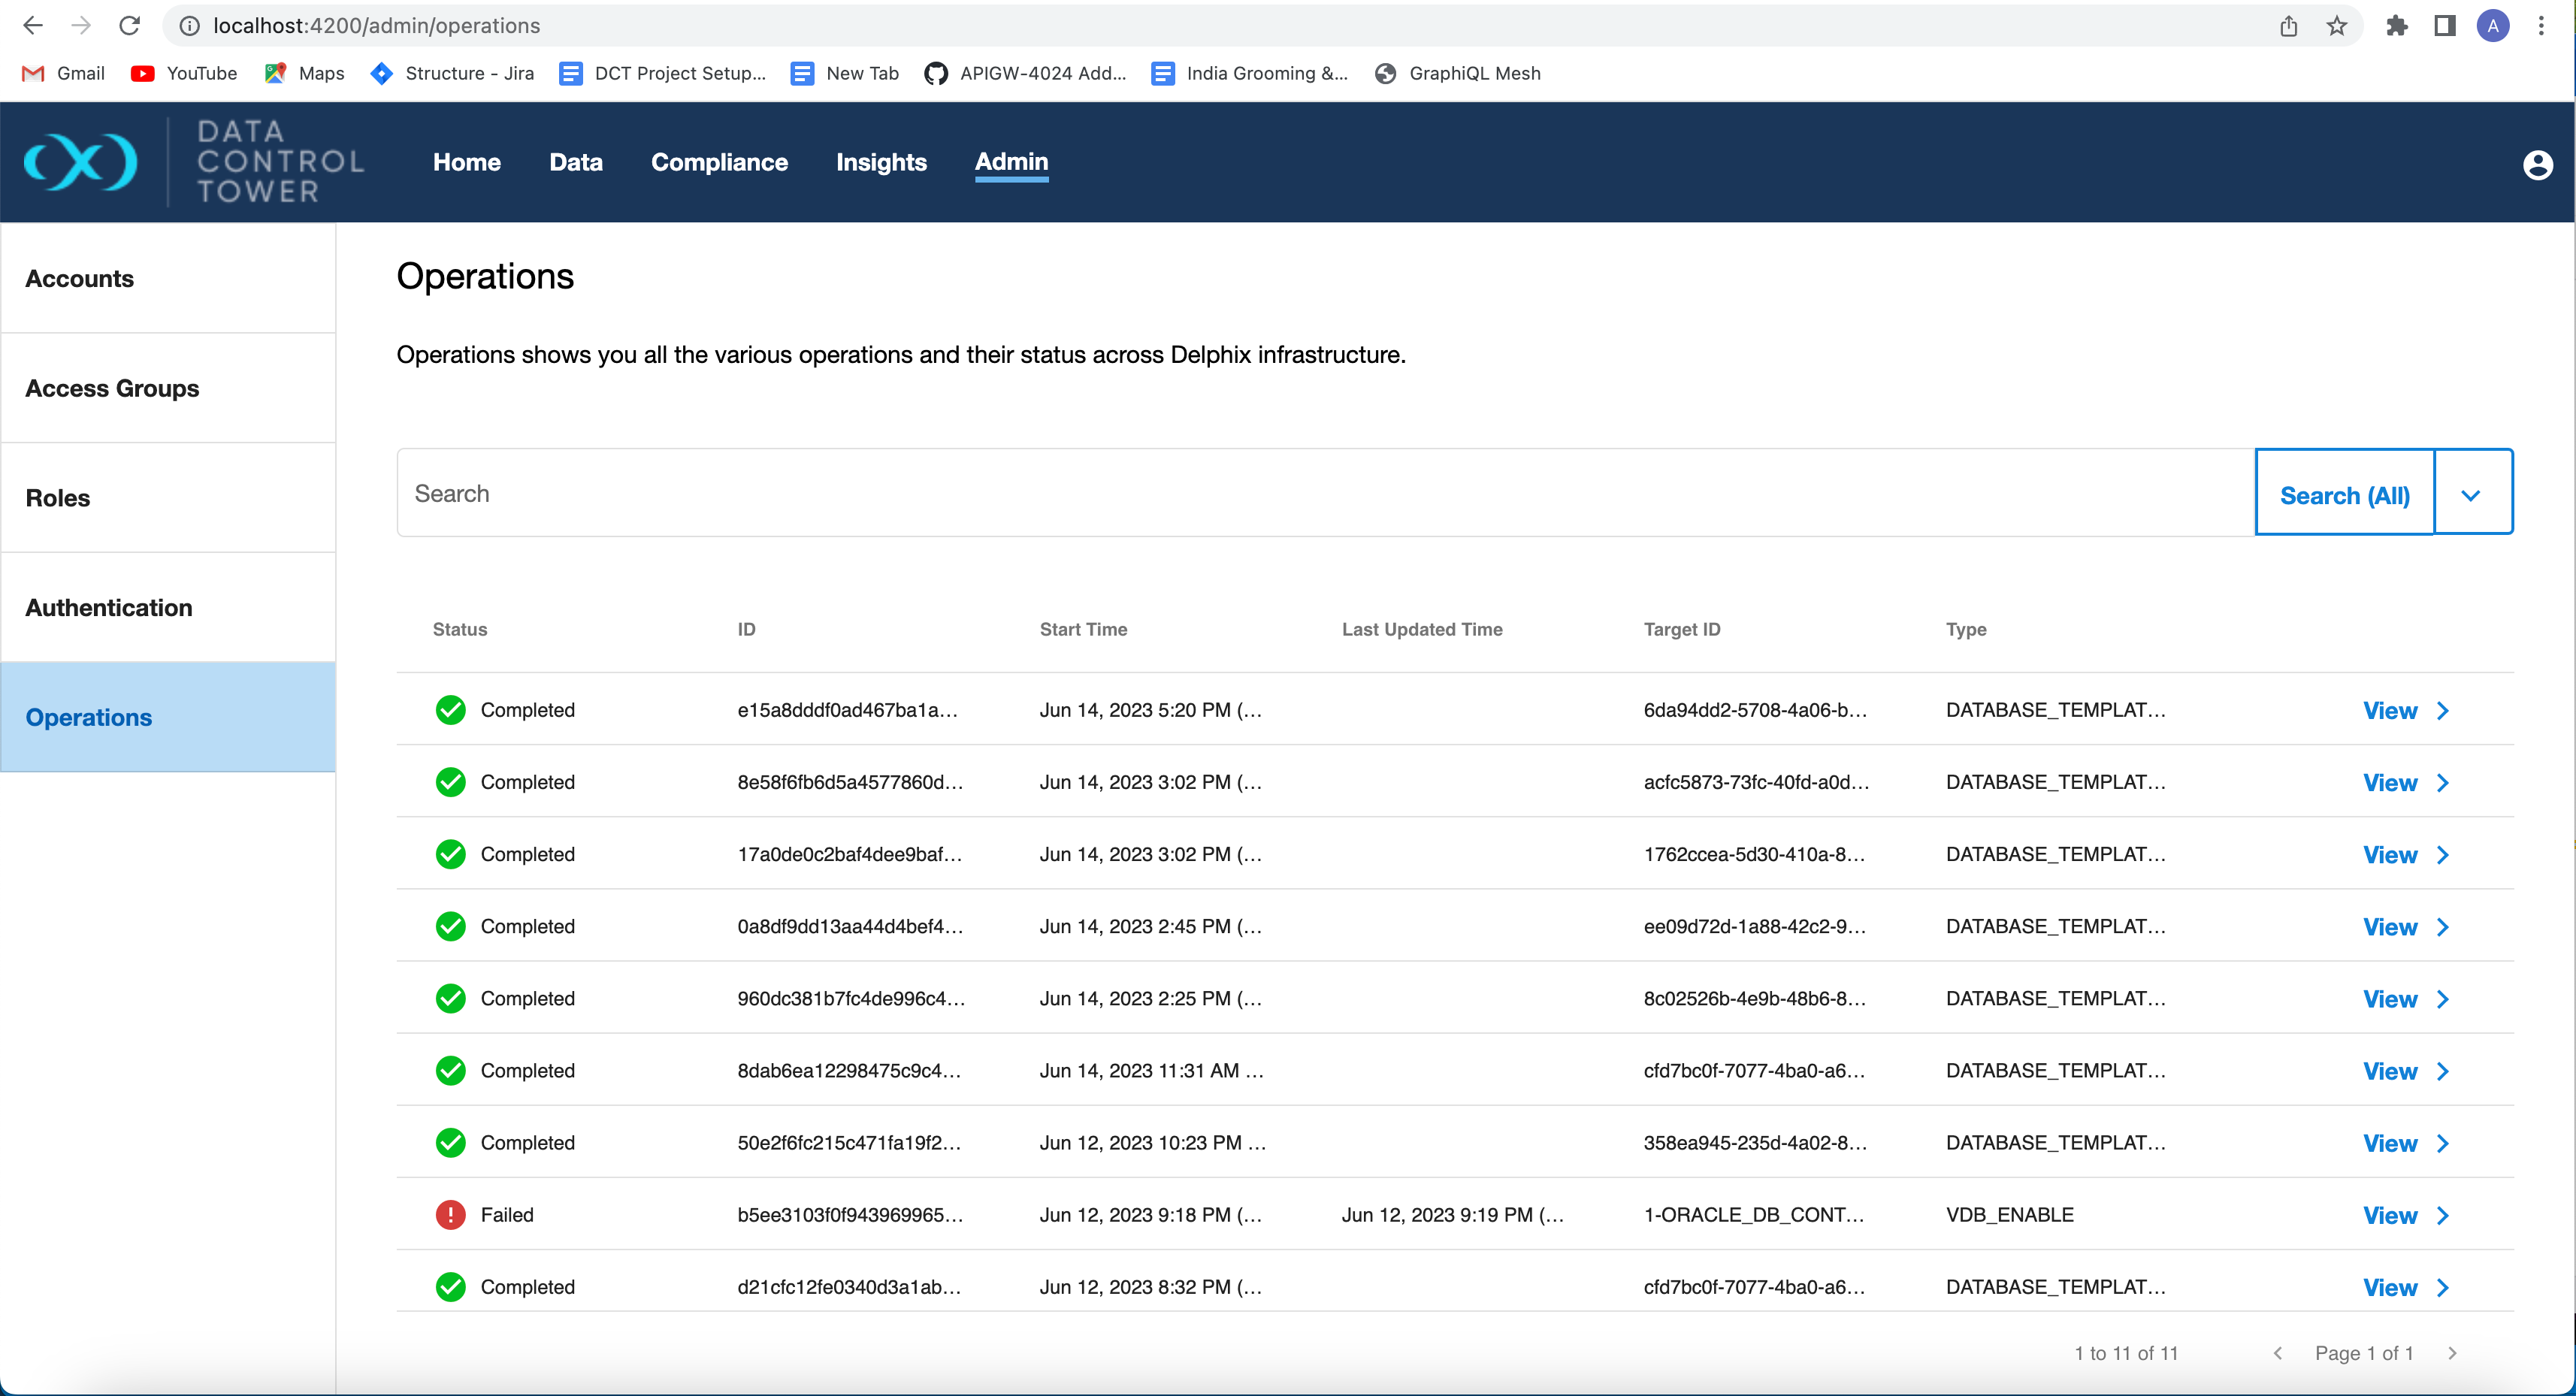Screen dimensions: 2576x1396
Task: Go to the previous page chevron
Action: pos(2277,1353)
